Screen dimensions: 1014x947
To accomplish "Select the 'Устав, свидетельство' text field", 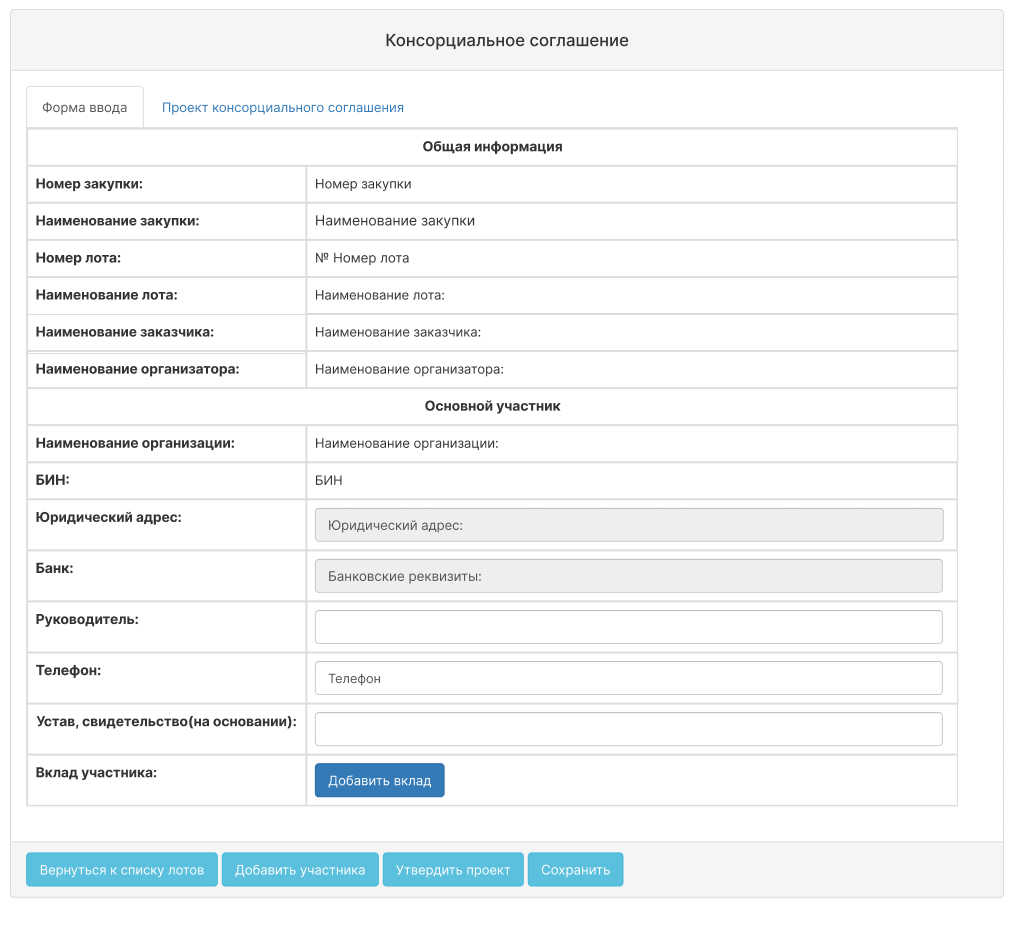I will 628,729.
